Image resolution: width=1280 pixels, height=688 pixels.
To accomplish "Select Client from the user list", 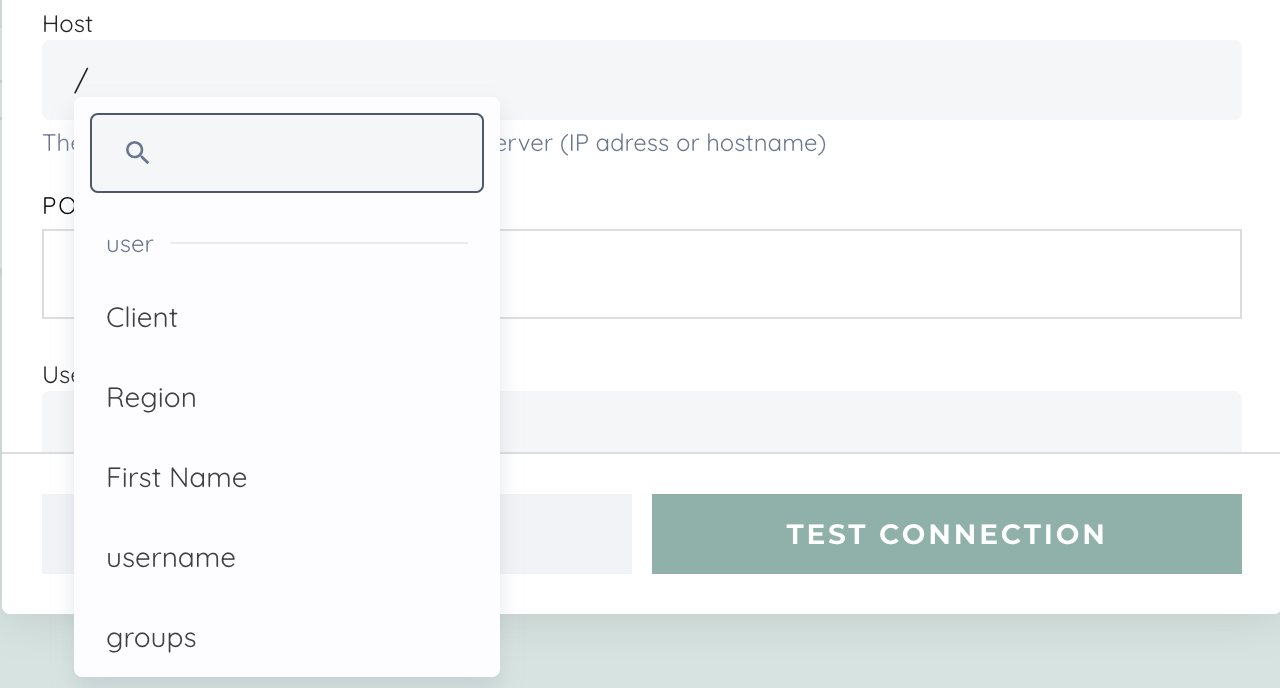I will [x=142, y=318].
